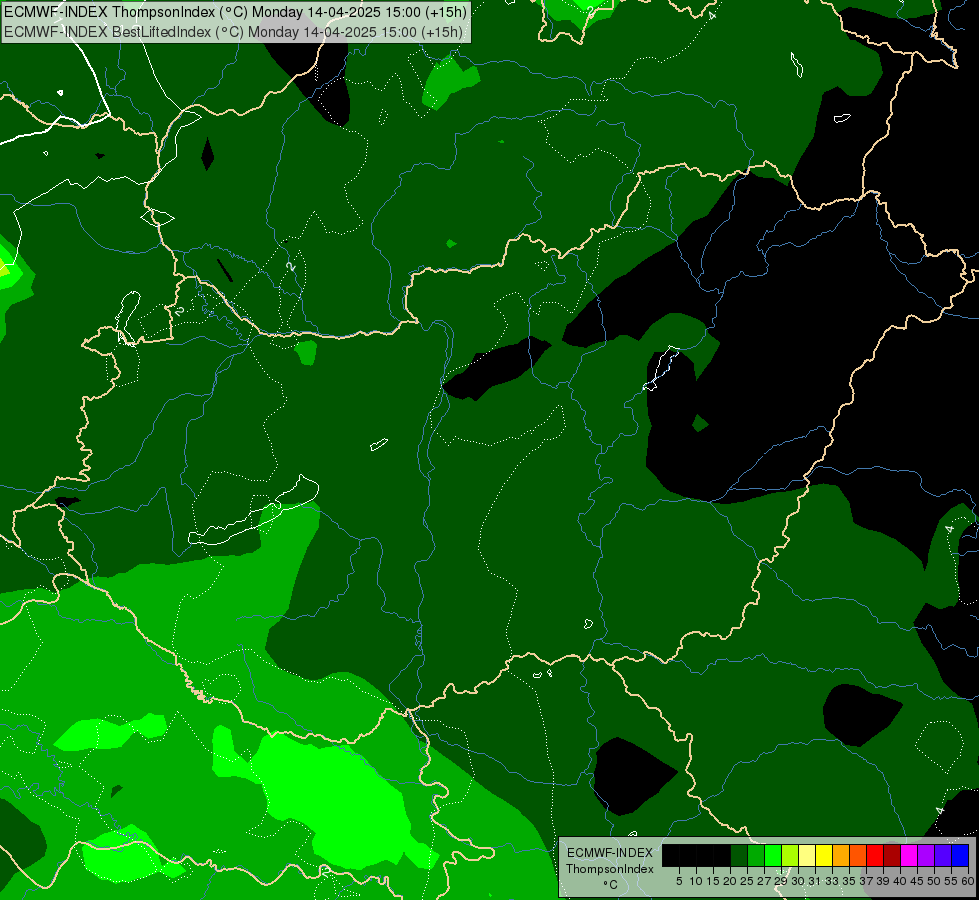Click the legend tick label '55'
Screen dimensions: 979x900
[x=951, y=881]
